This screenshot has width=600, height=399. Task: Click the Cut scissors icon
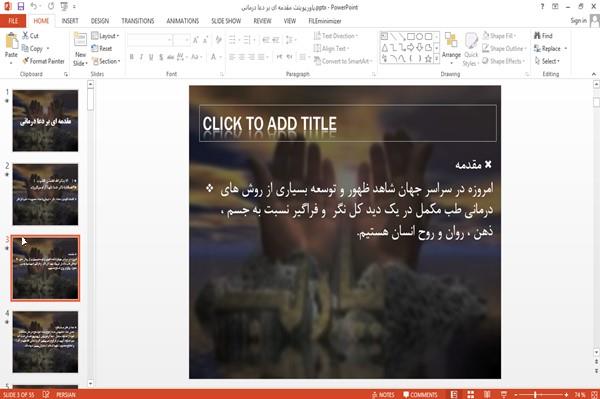(x=25, y=36)
